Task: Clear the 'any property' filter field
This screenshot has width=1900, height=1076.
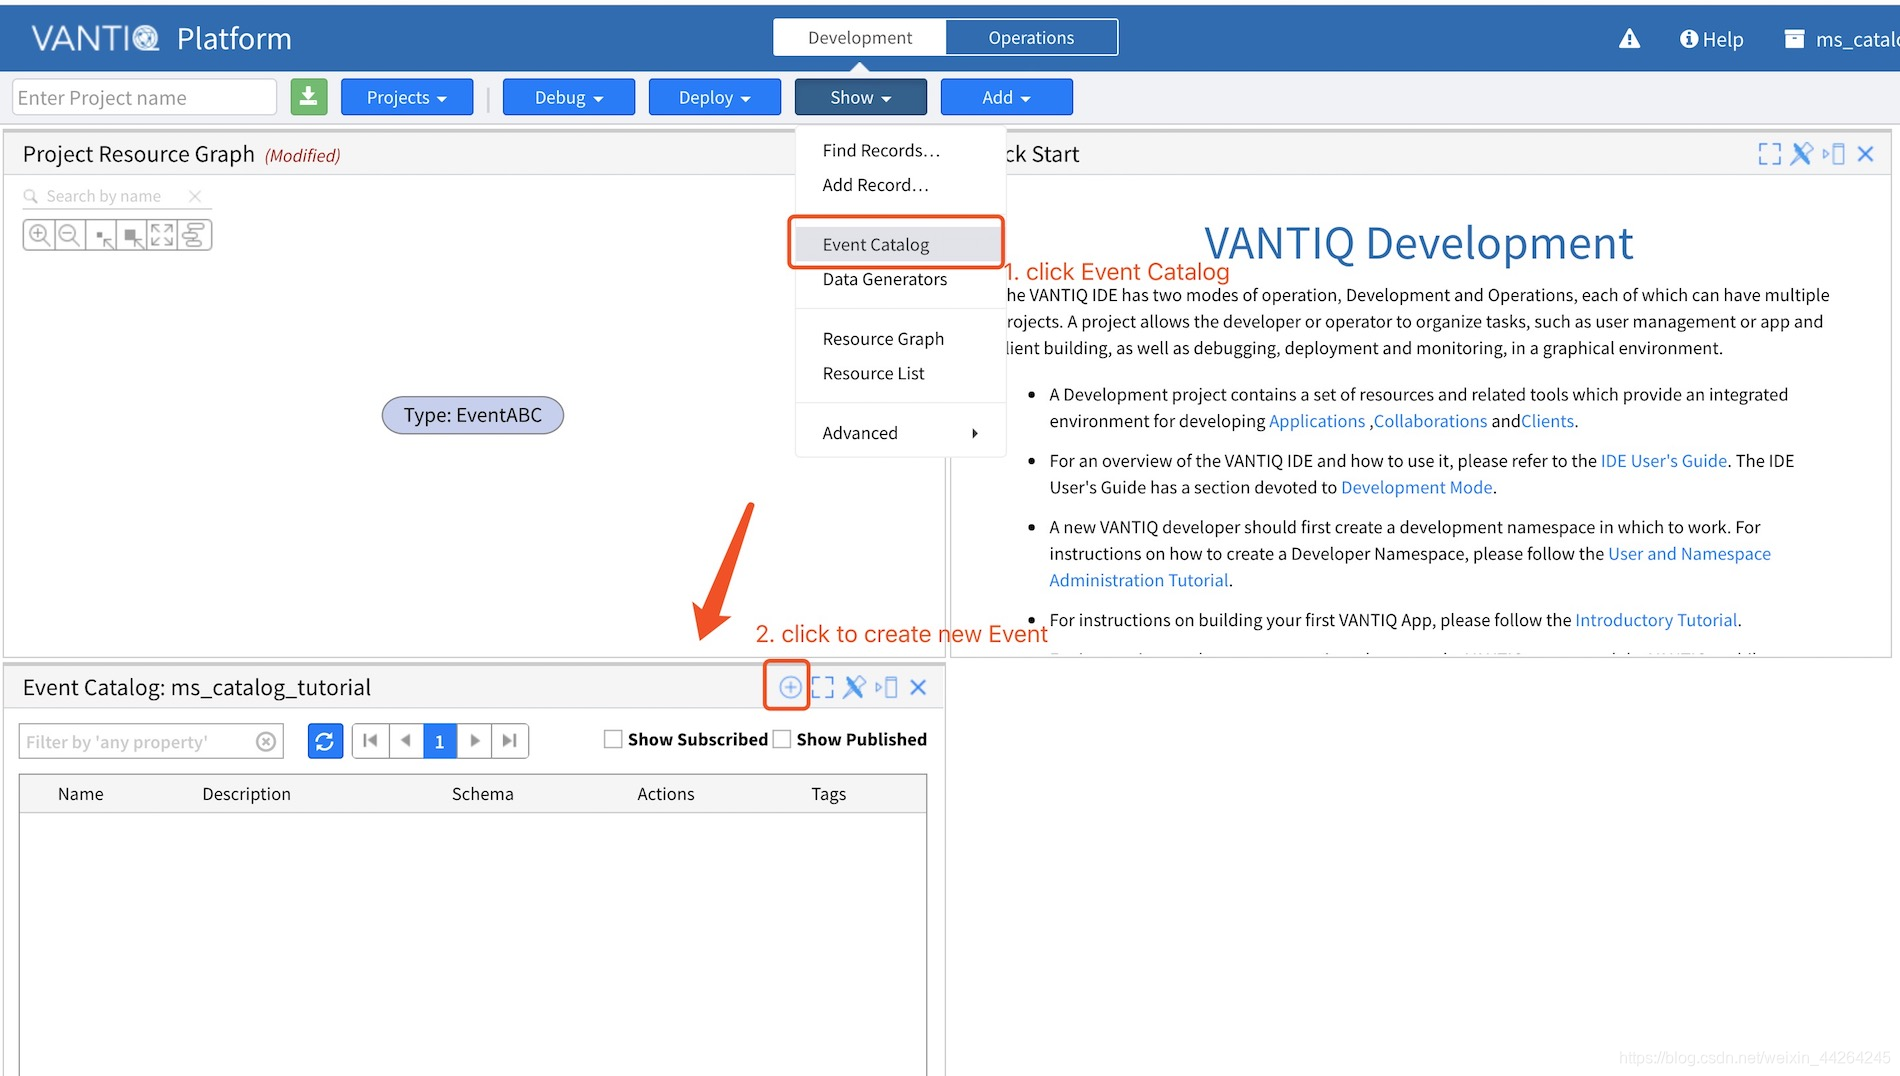Action: [266, 741]
